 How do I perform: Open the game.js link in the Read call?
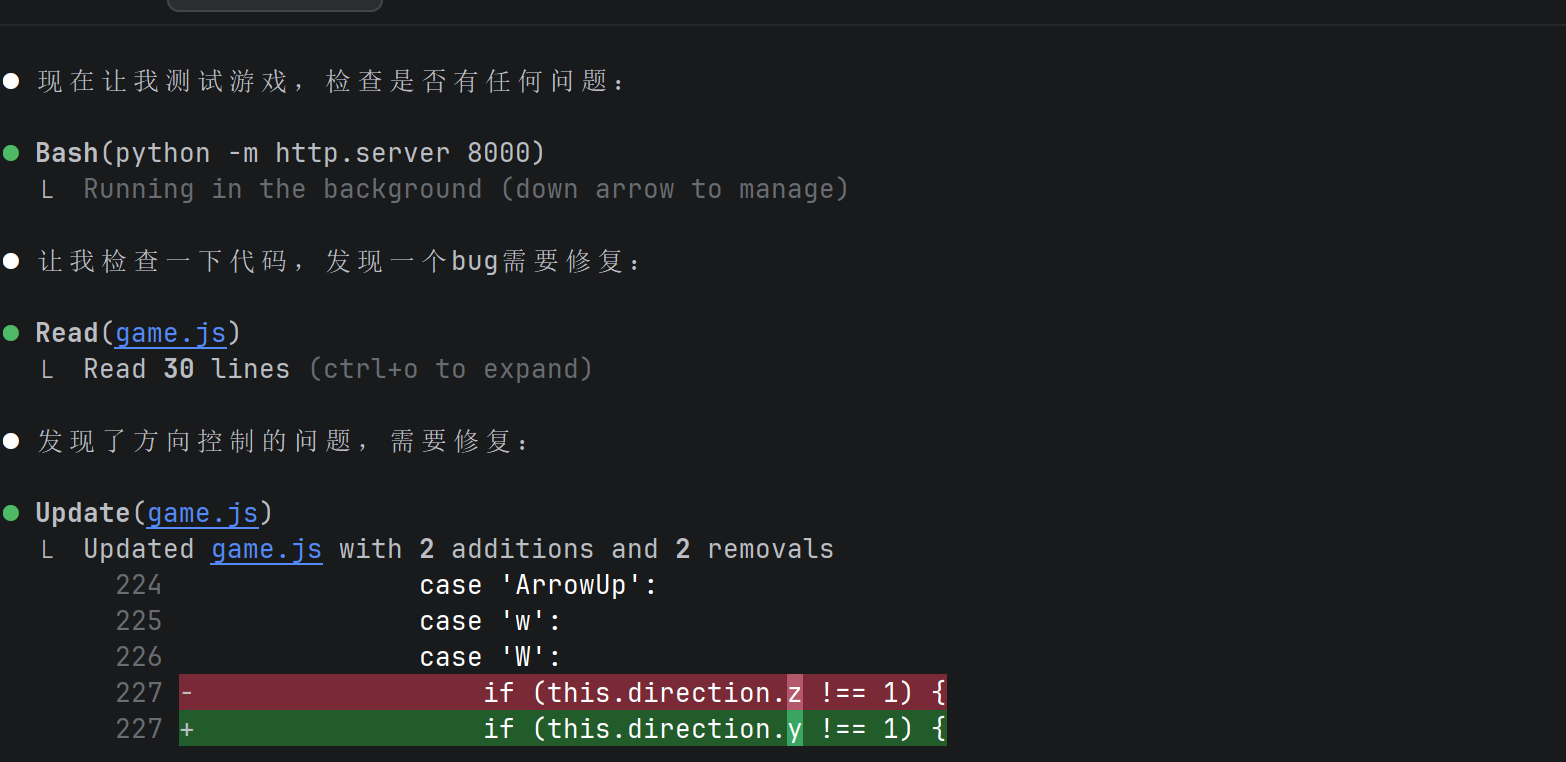(171, 333)
